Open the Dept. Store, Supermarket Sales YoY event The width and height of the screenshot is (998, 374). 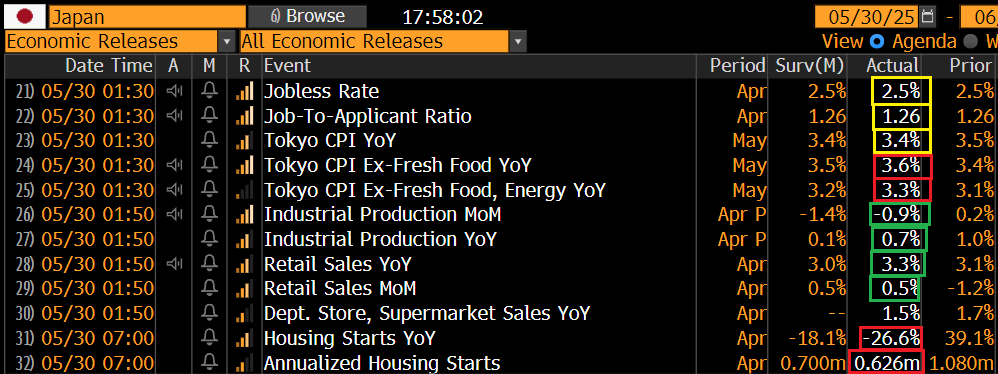pyautogui.click(x=427, y=313)
